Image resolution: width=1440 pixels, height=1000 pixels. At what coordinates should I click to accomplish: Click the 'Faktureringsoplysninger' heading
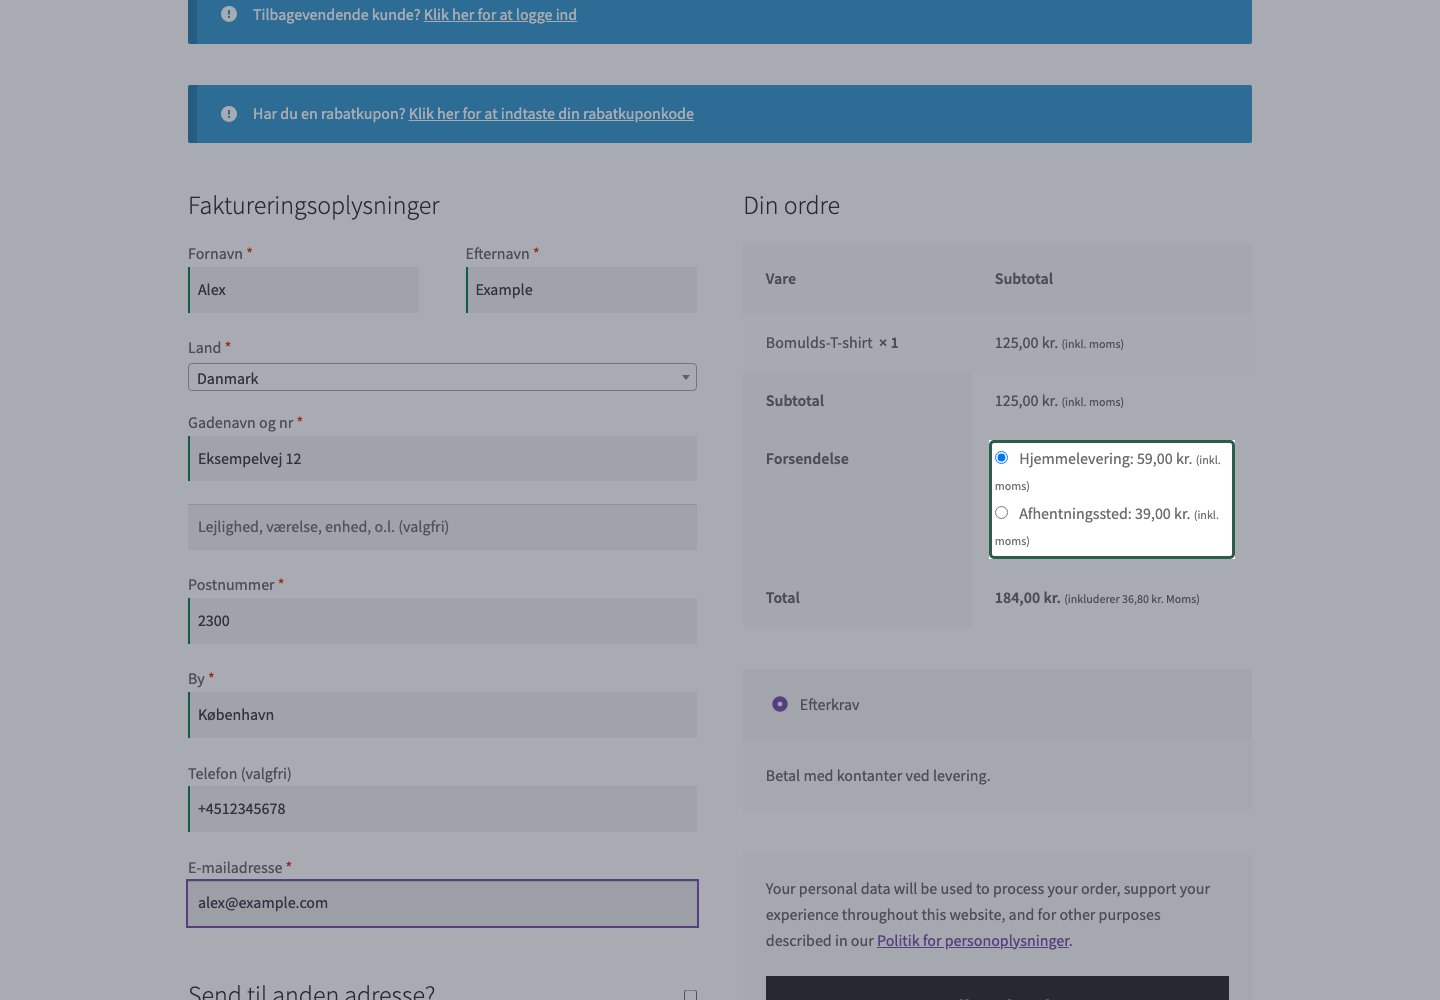point(314,206)
